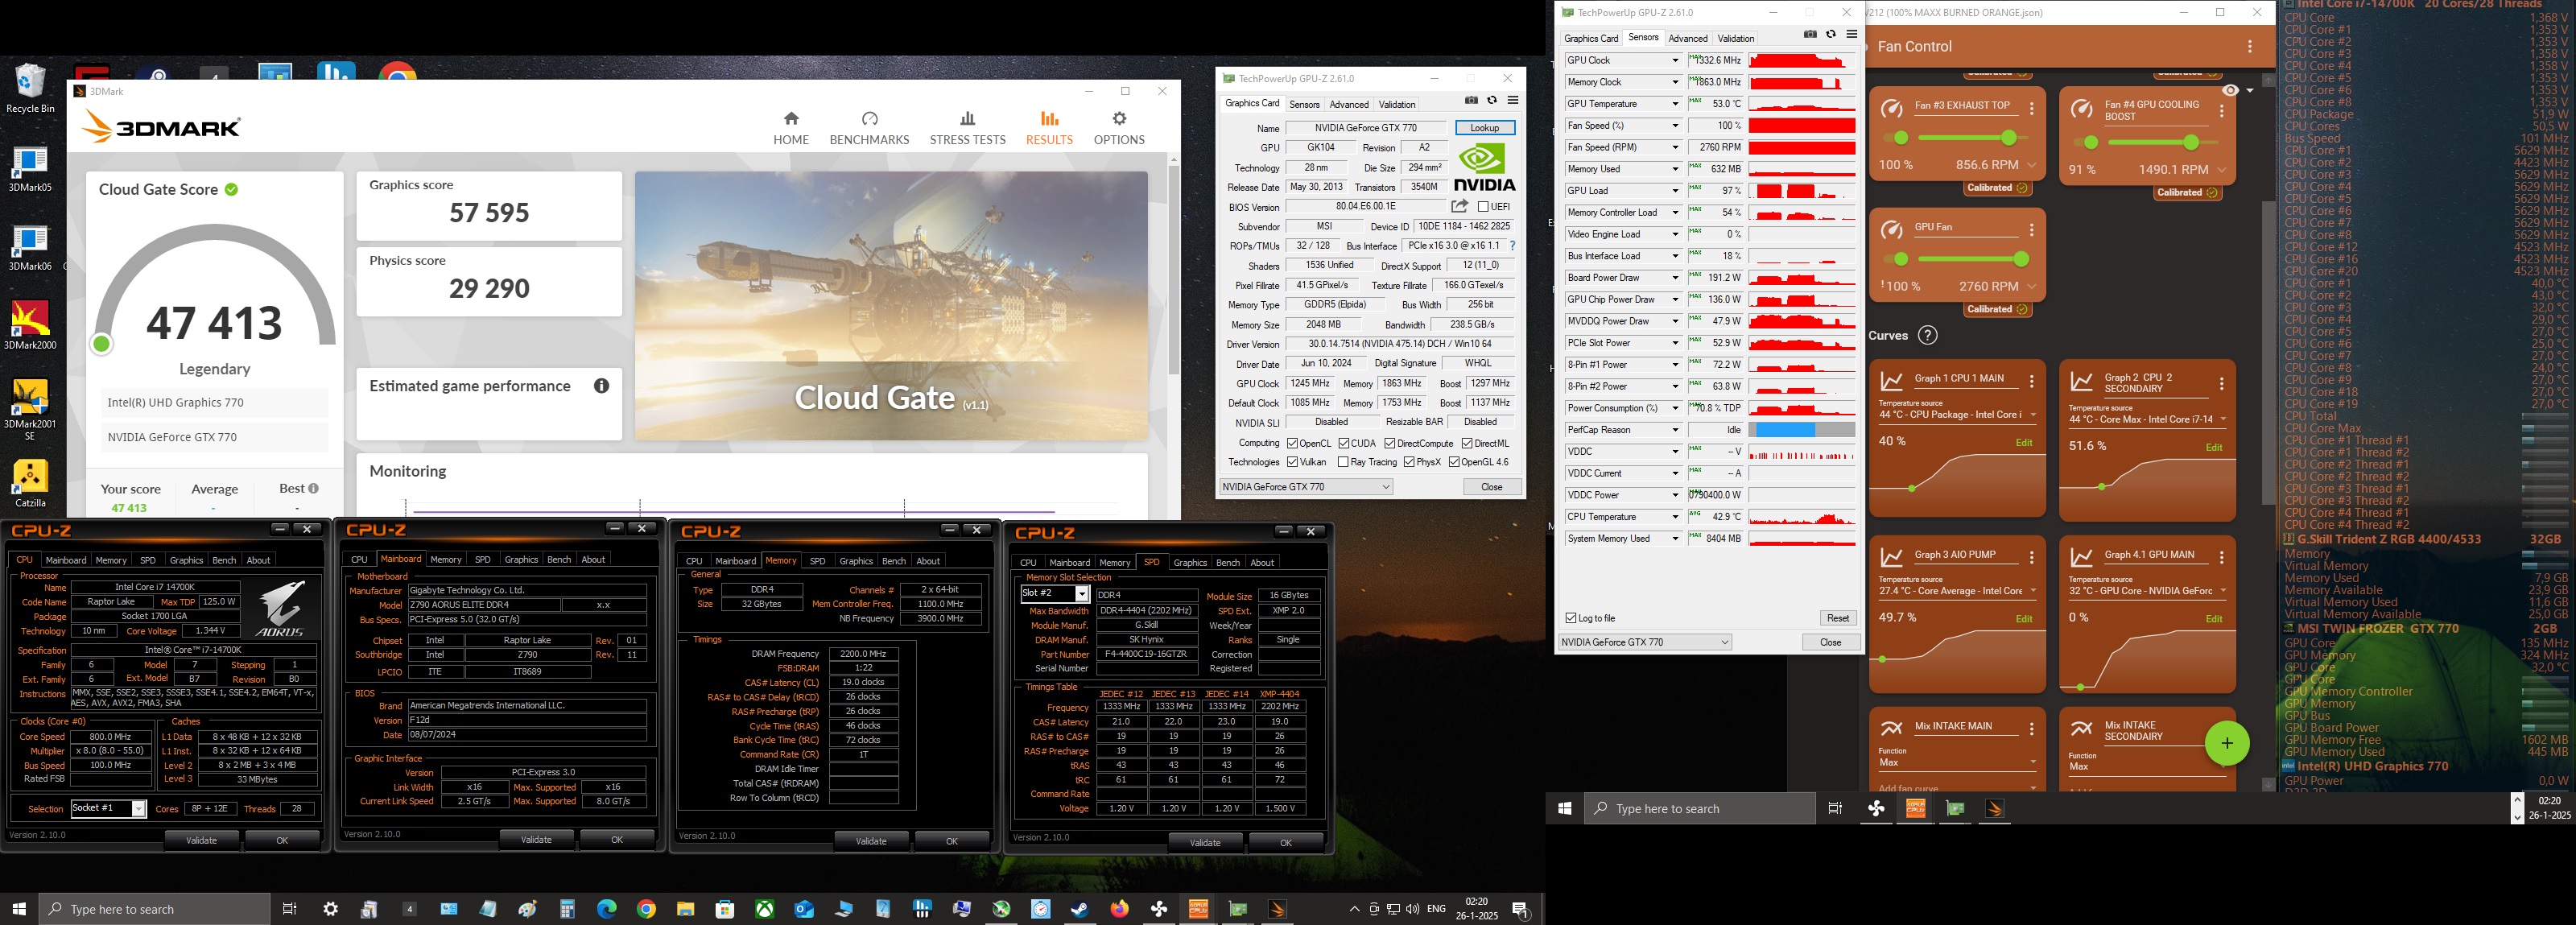Add new item with green plus button
Viewport: 2576px width, 925px height.
point(2226,743)
